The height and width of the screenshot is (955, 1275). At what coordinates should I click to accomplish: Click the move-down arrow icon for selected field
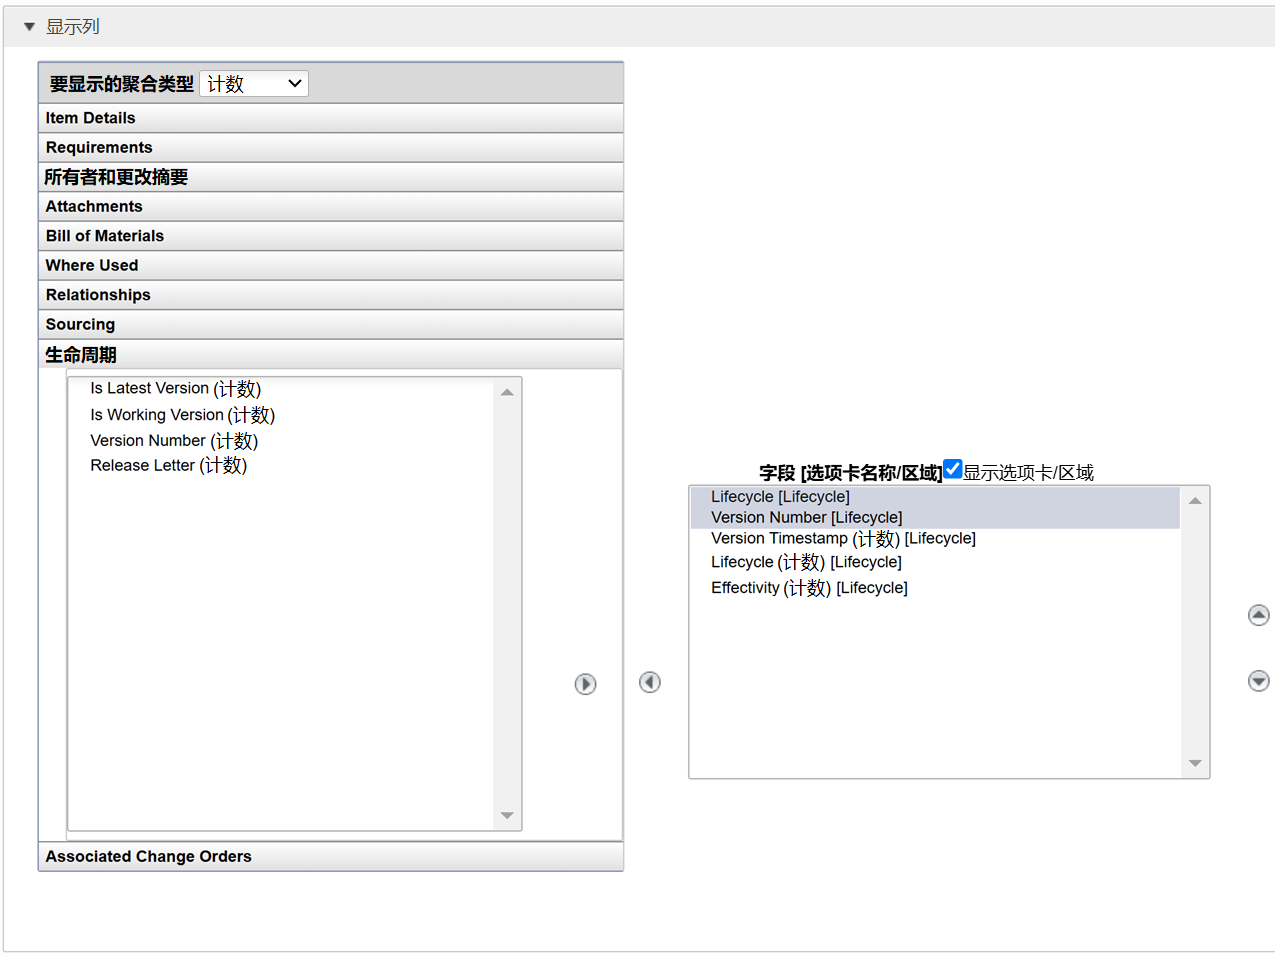[x=1259, y=681]
